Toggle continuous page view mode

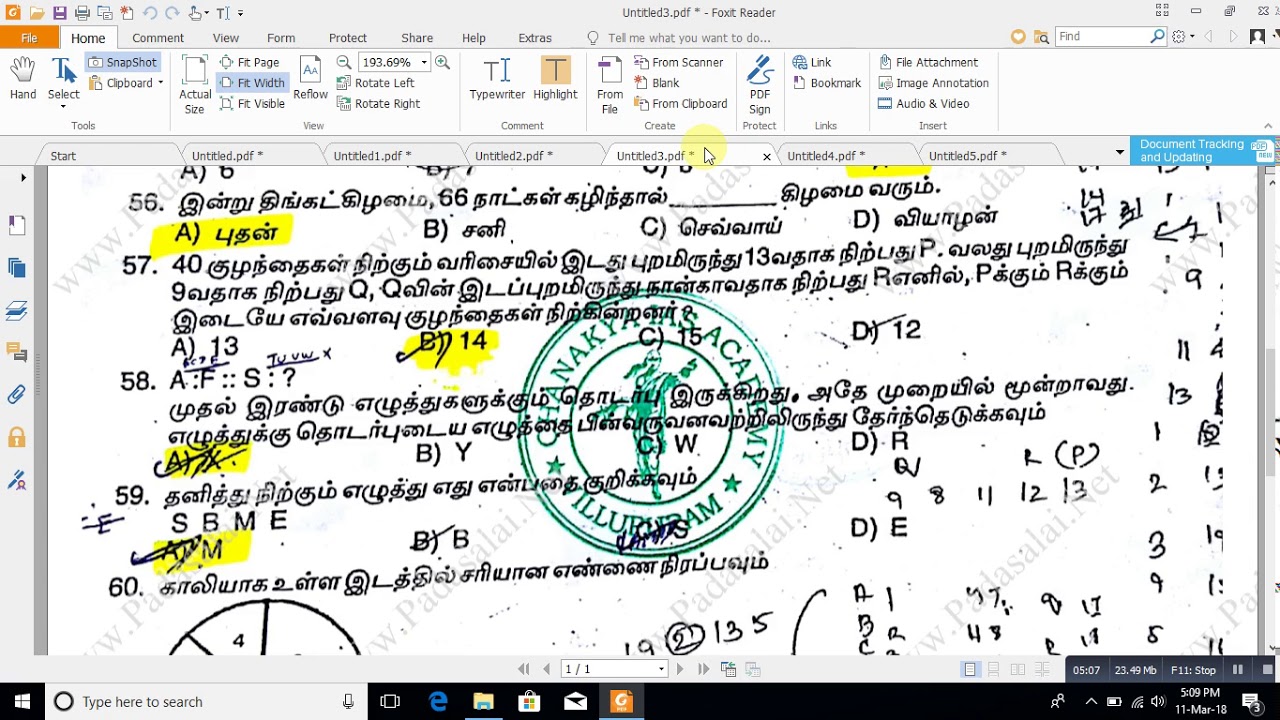993,669
